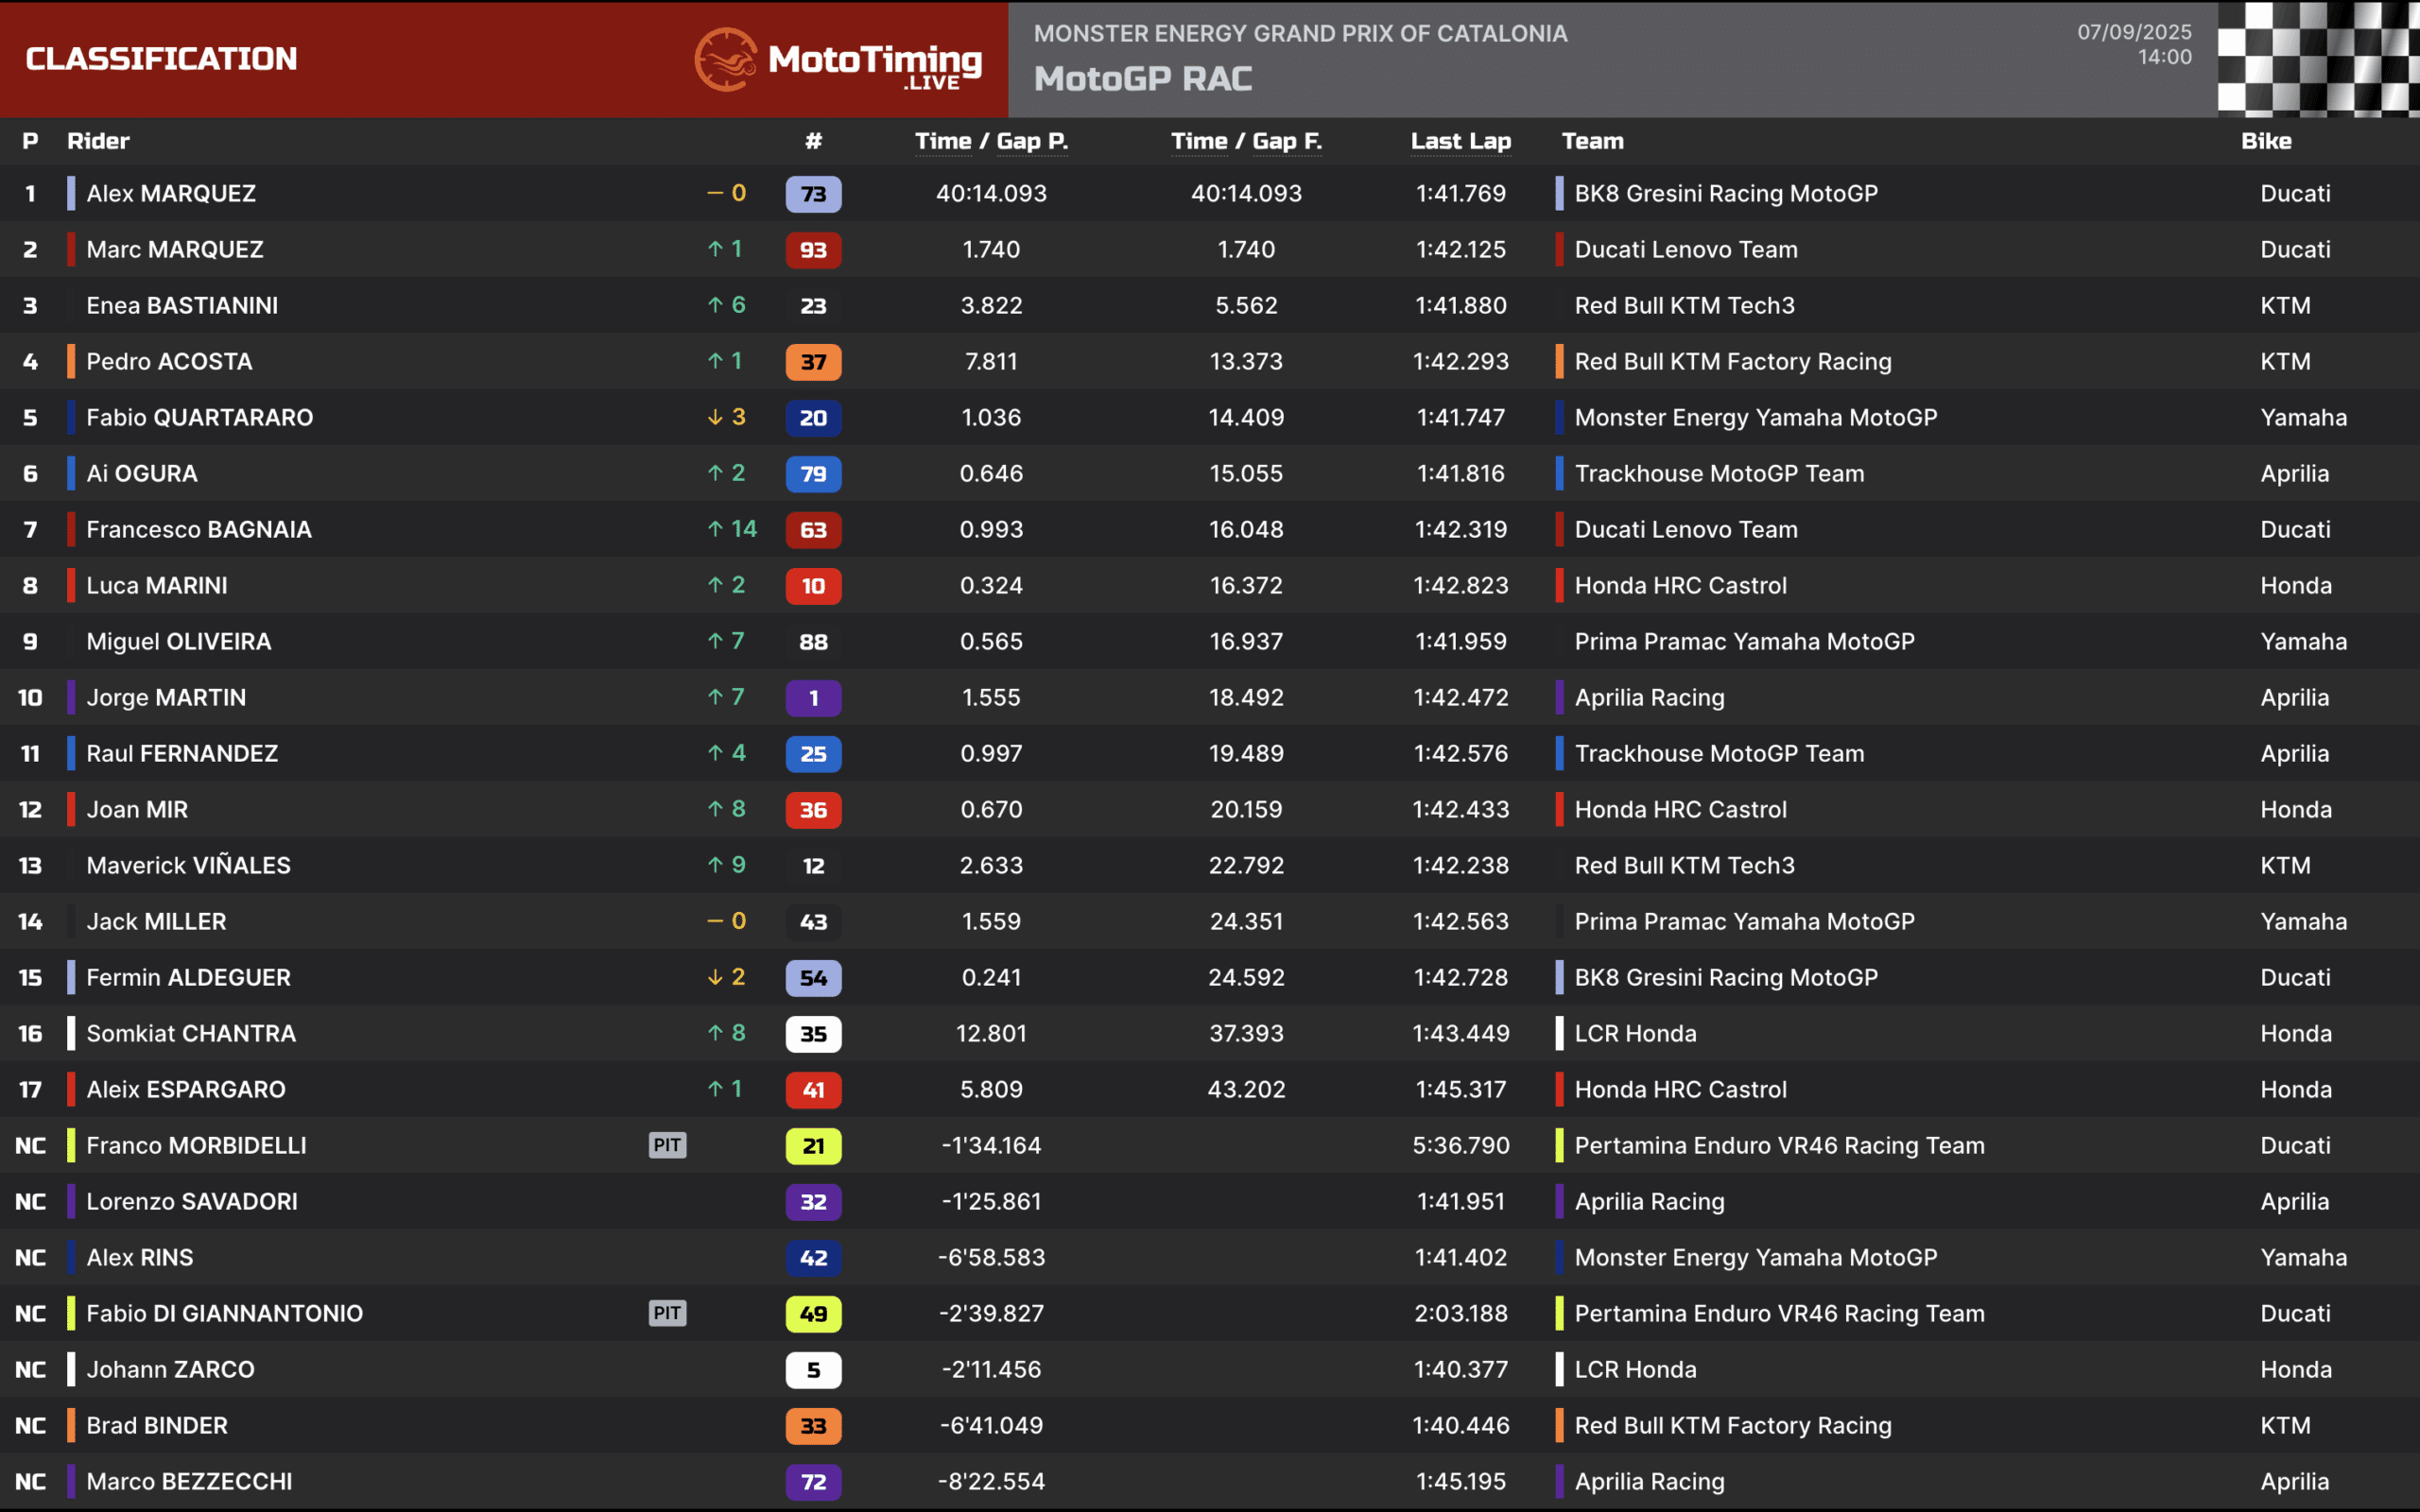Select the checkered flag icon

pyautogui.click(x=2320, y=57)
